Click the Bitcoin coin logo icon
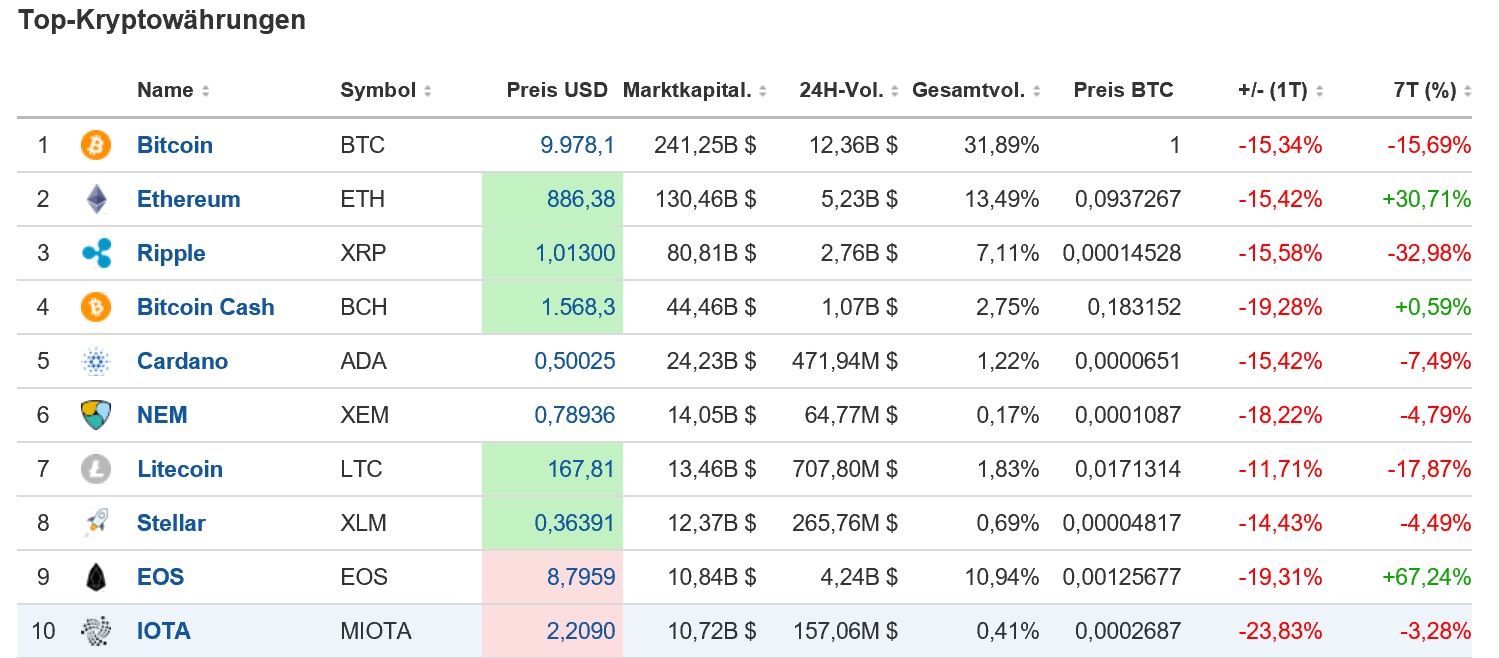 97,145
